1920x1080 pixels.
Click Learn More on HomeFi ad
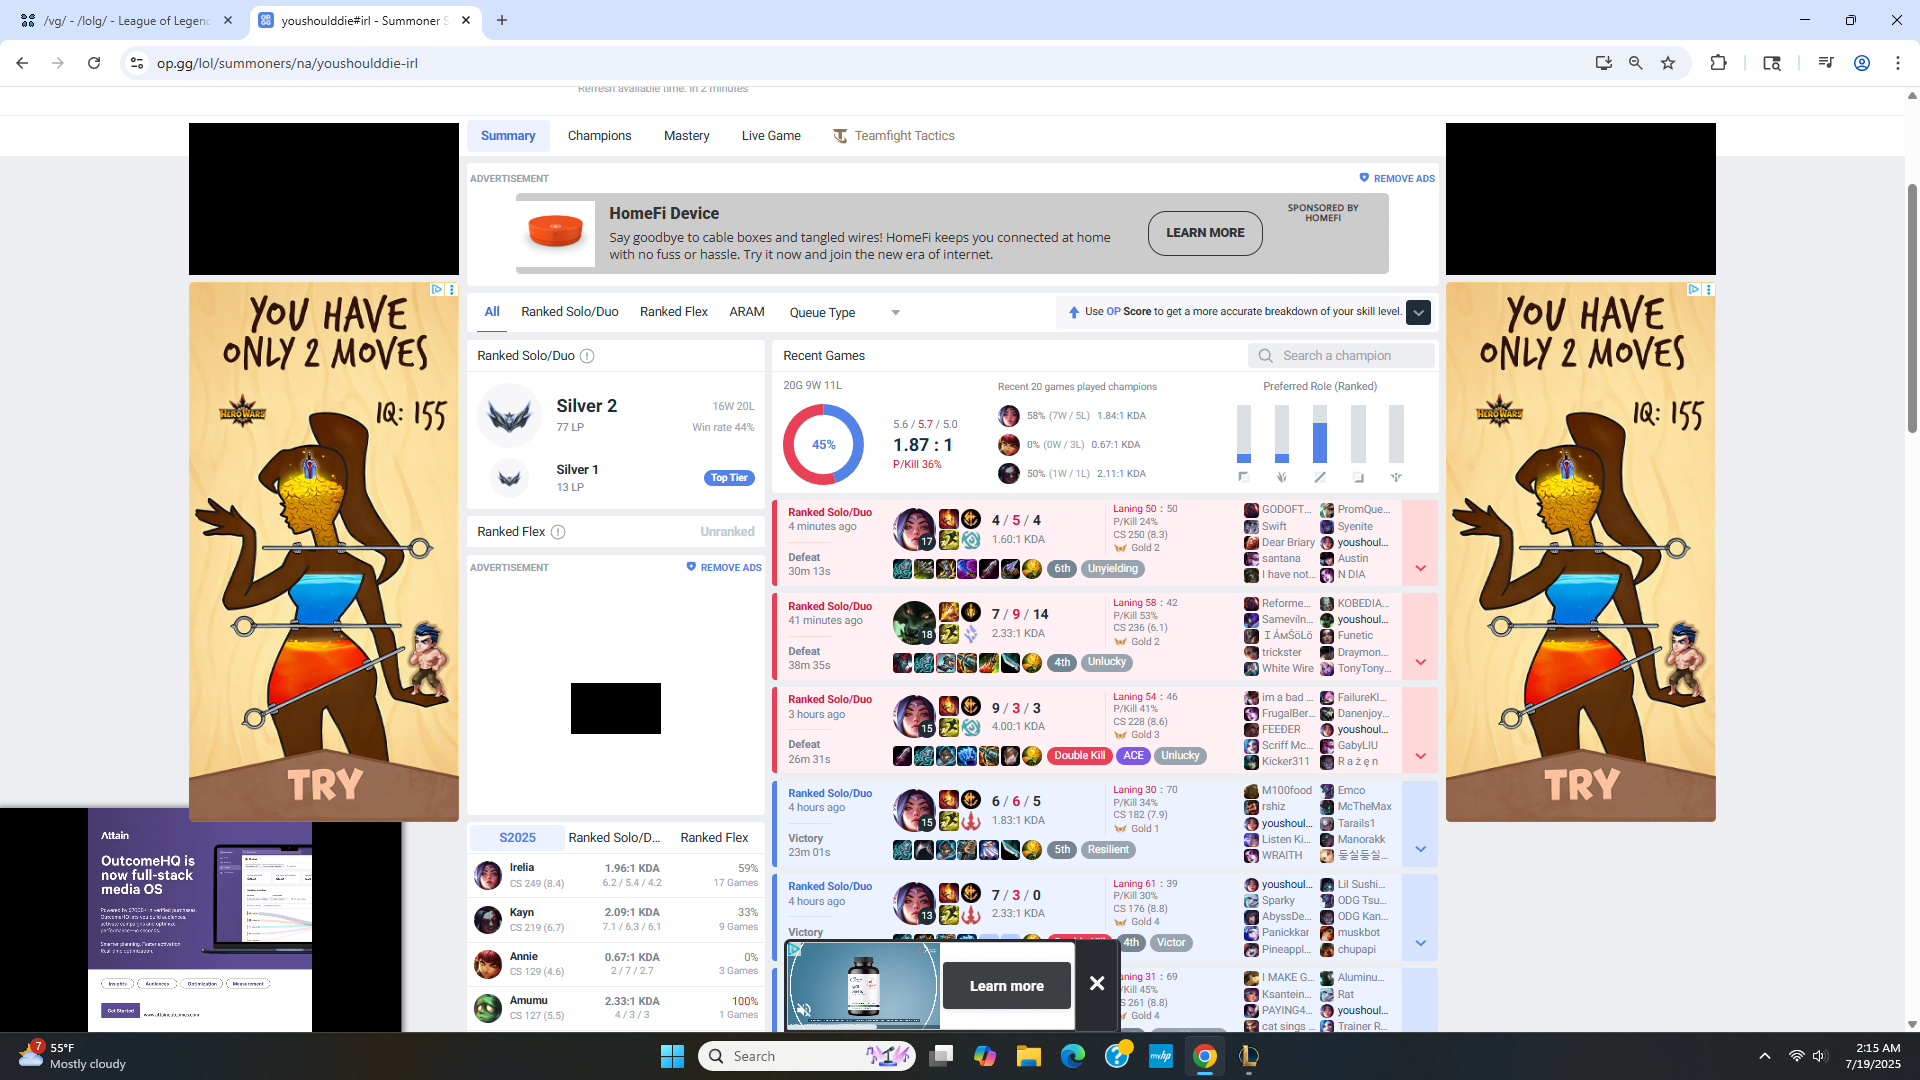[1205, 233]
